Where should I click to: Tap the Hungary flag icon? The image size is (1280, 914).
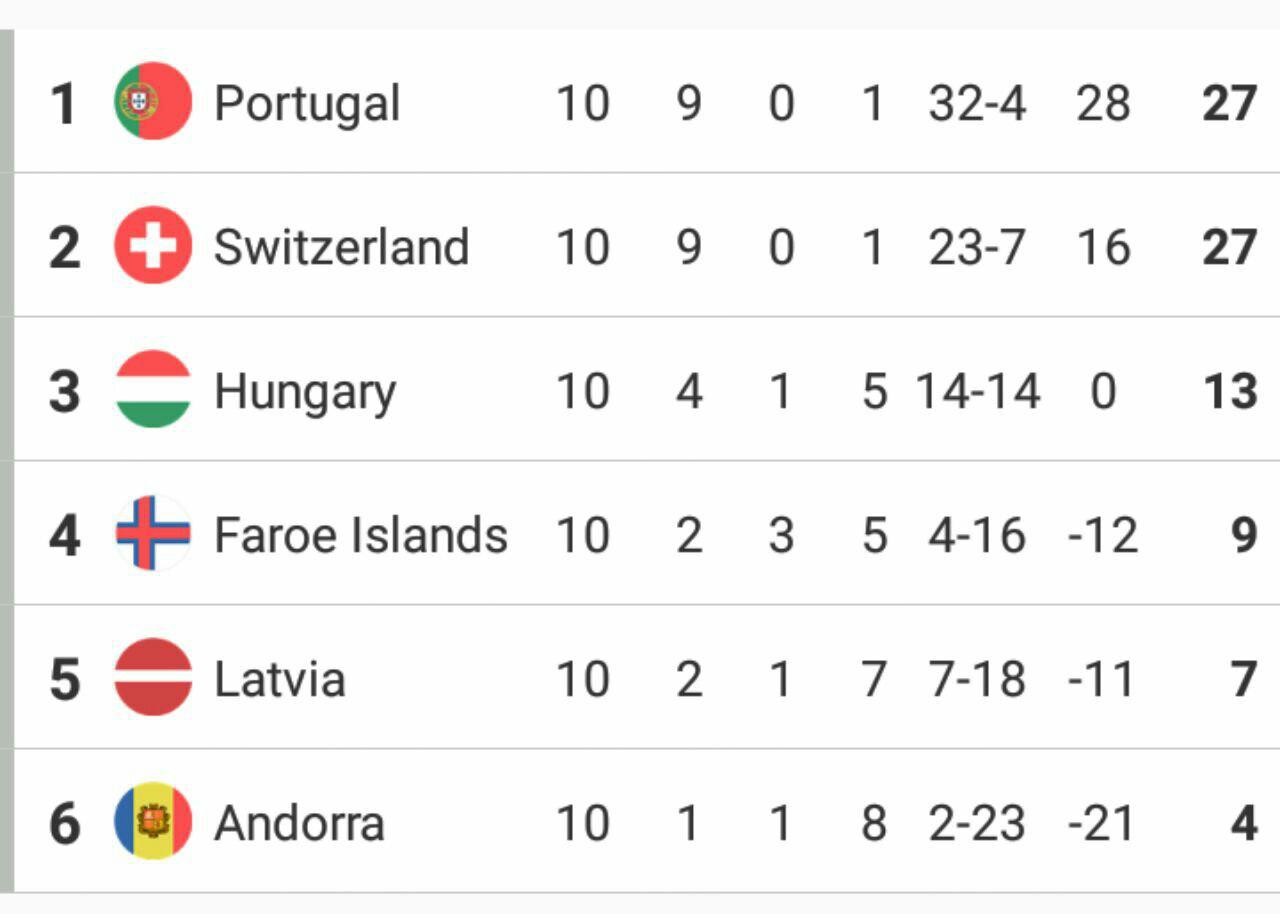153,389
